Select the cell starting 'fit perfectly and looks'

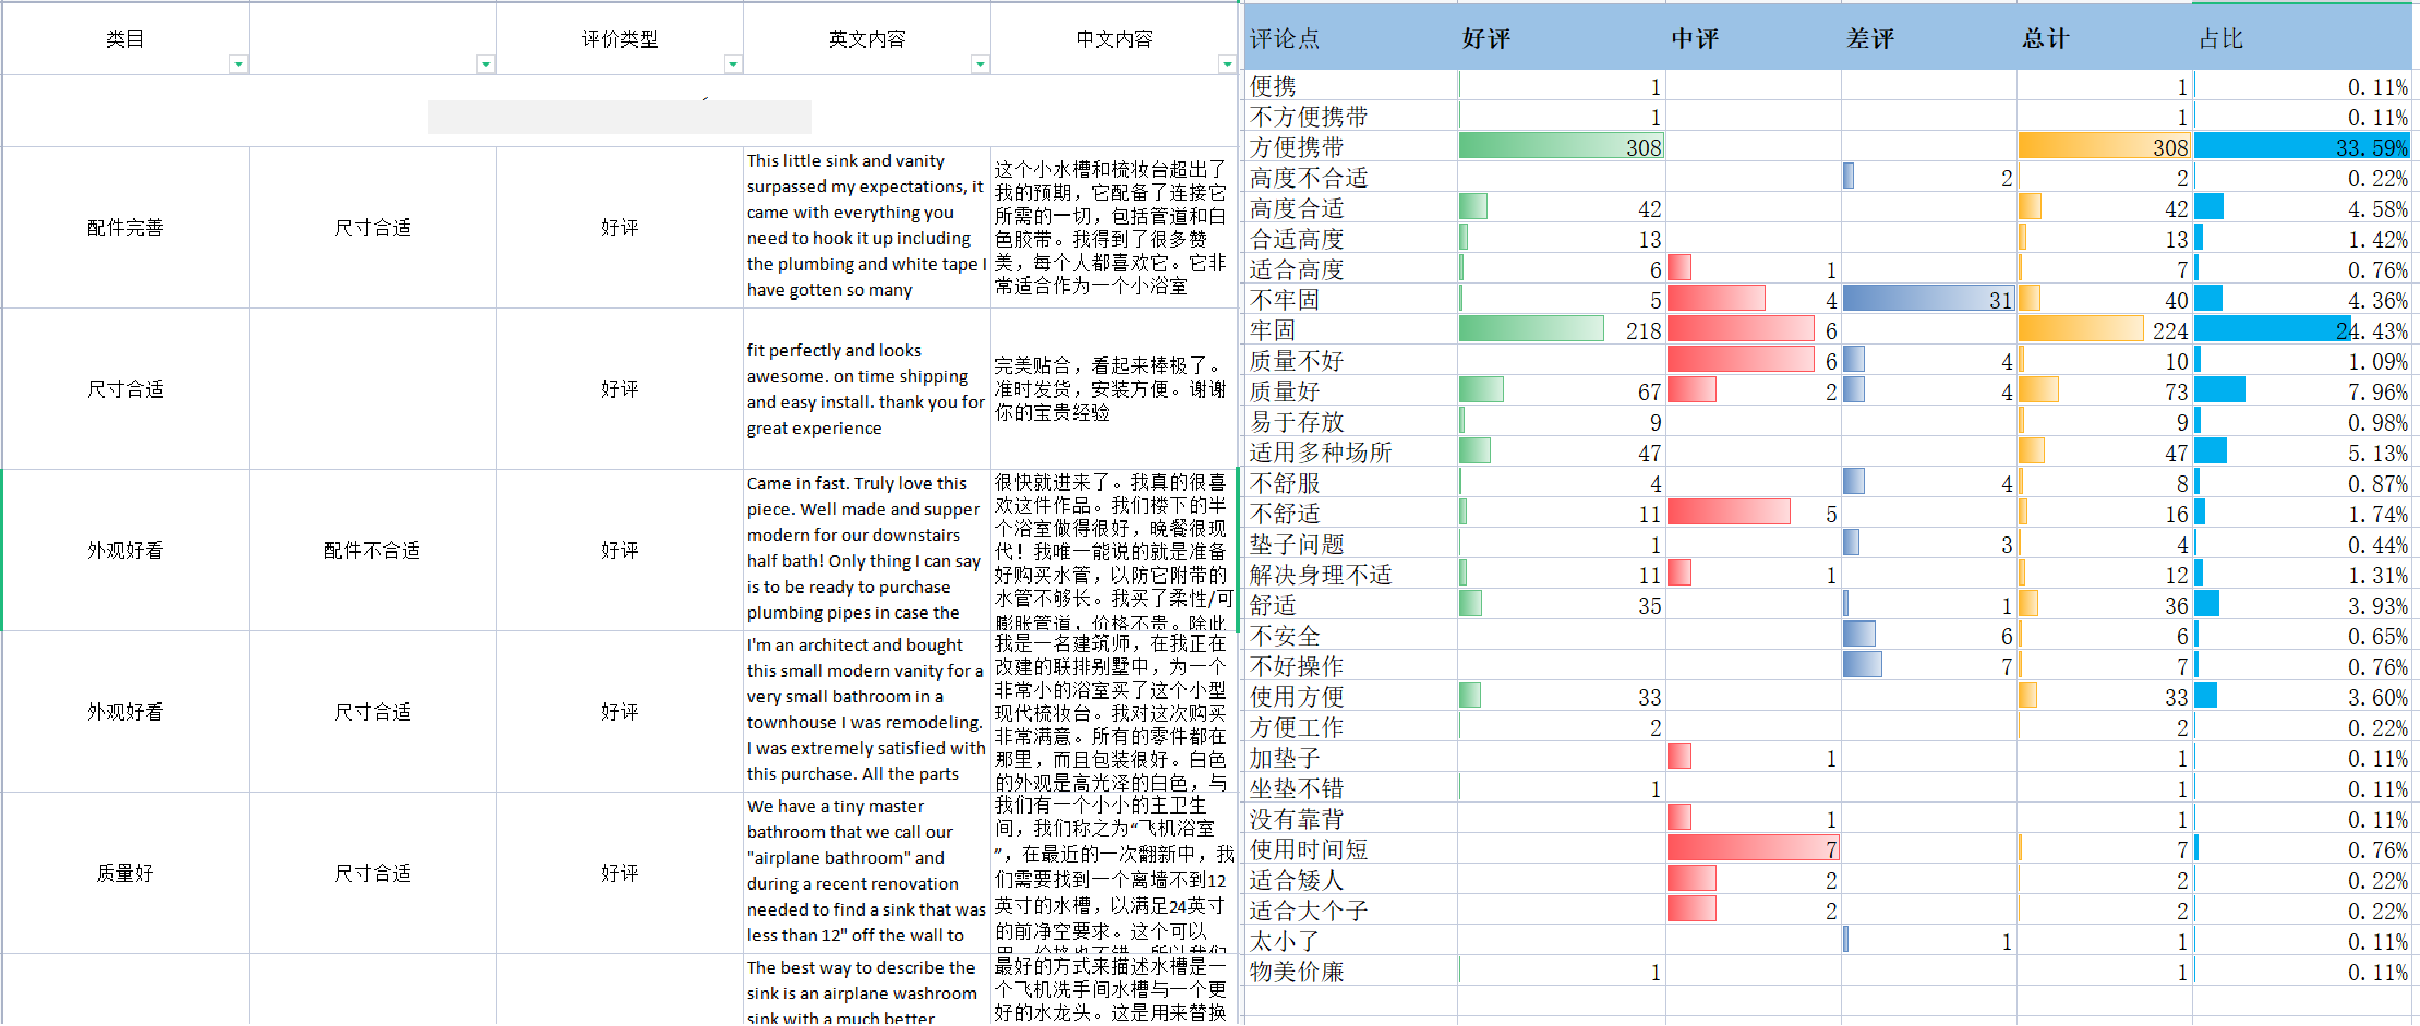[x=867, y=389]
